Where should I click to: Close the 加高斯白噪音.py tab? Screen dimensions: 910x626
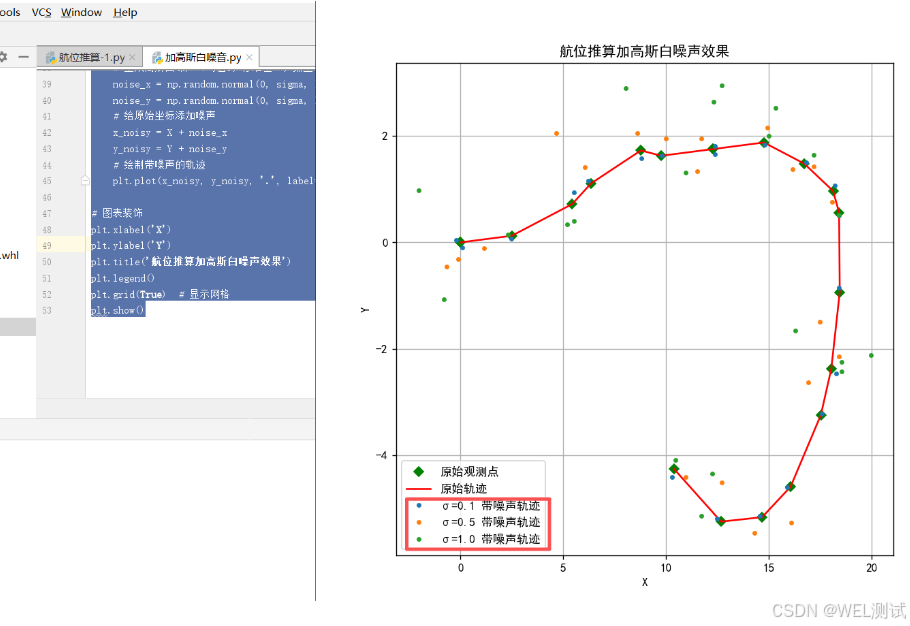coord(249,57)
